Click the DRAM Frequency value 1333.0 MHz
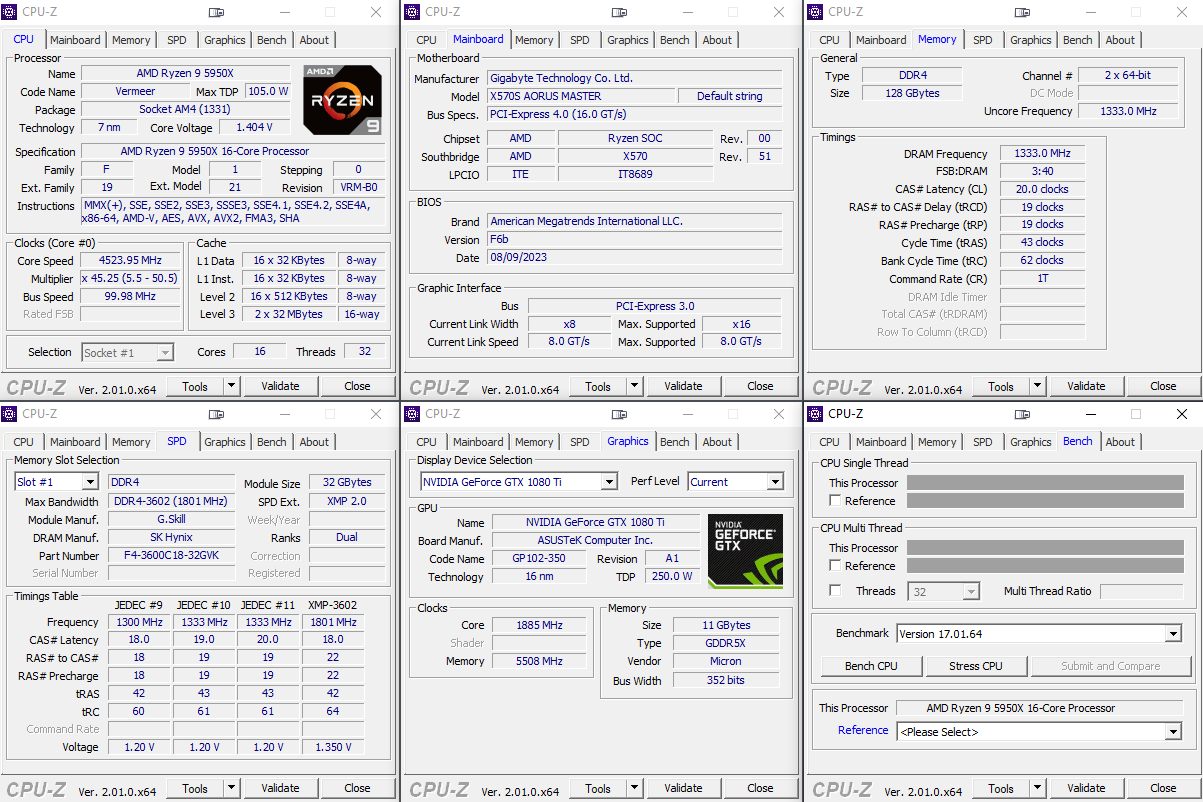 point(1042,154)
